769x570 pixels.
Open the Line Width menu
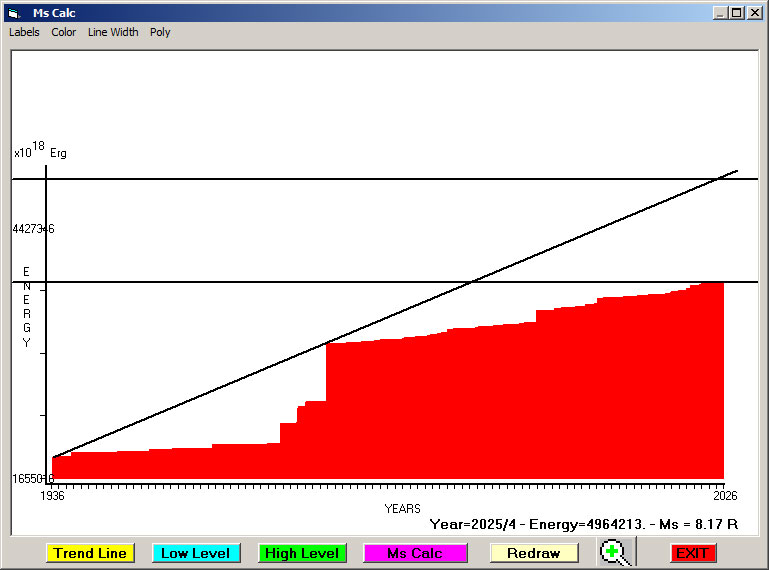pos(113,32)
